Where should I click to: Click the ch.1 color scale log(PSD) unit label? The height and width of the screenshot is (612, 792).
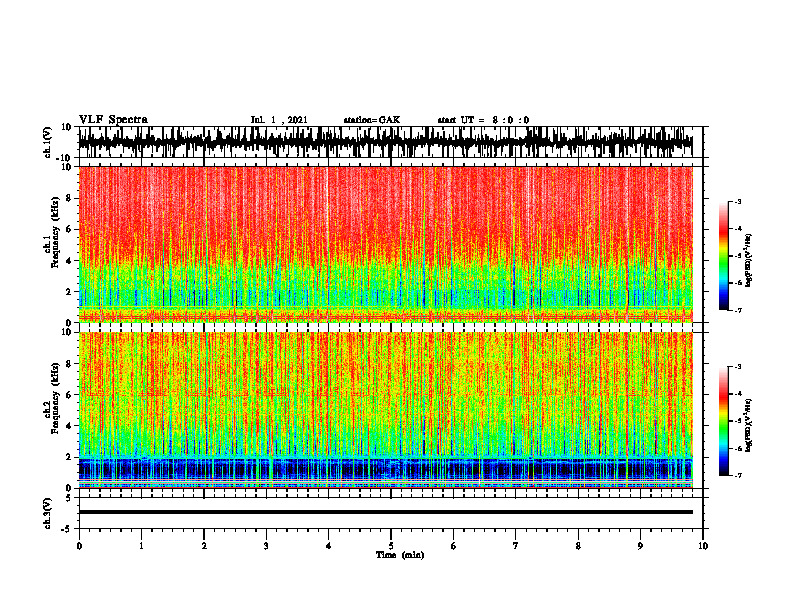(x=748, y=260)
